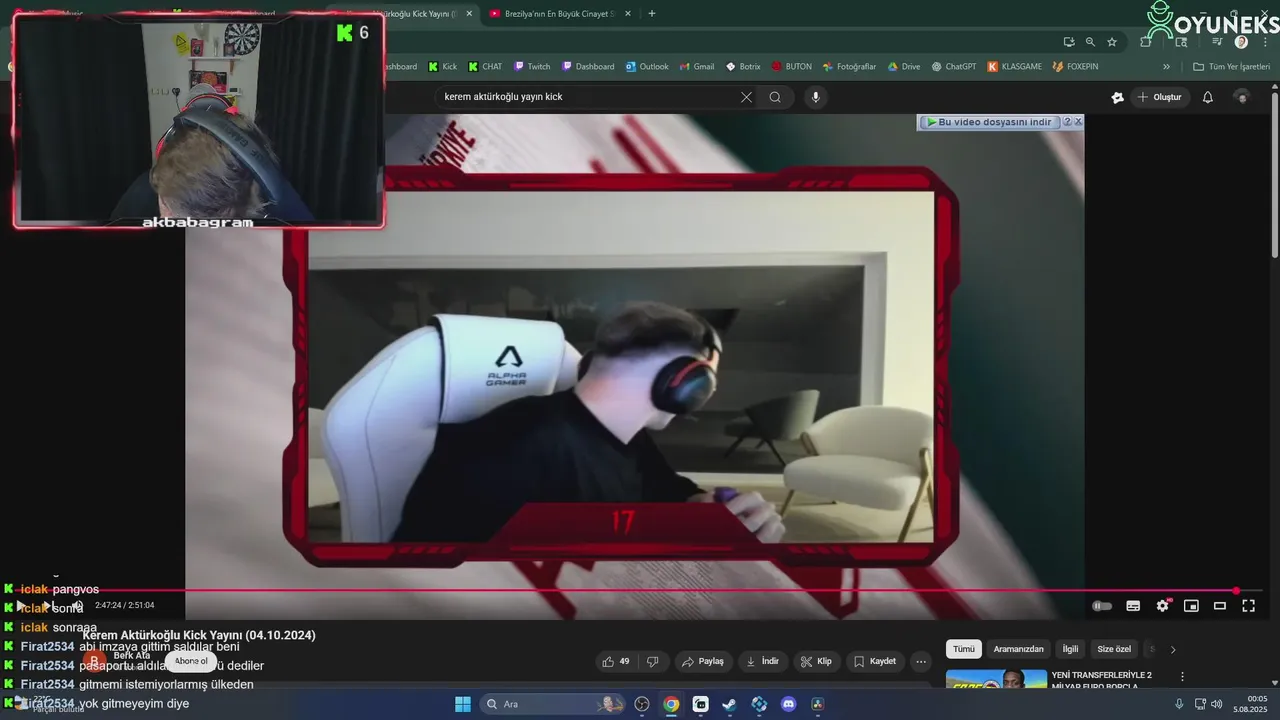The height and width of the screenshot is (720, 1280).
Task: Click the taskbar Ara search box
Action: 551,704
